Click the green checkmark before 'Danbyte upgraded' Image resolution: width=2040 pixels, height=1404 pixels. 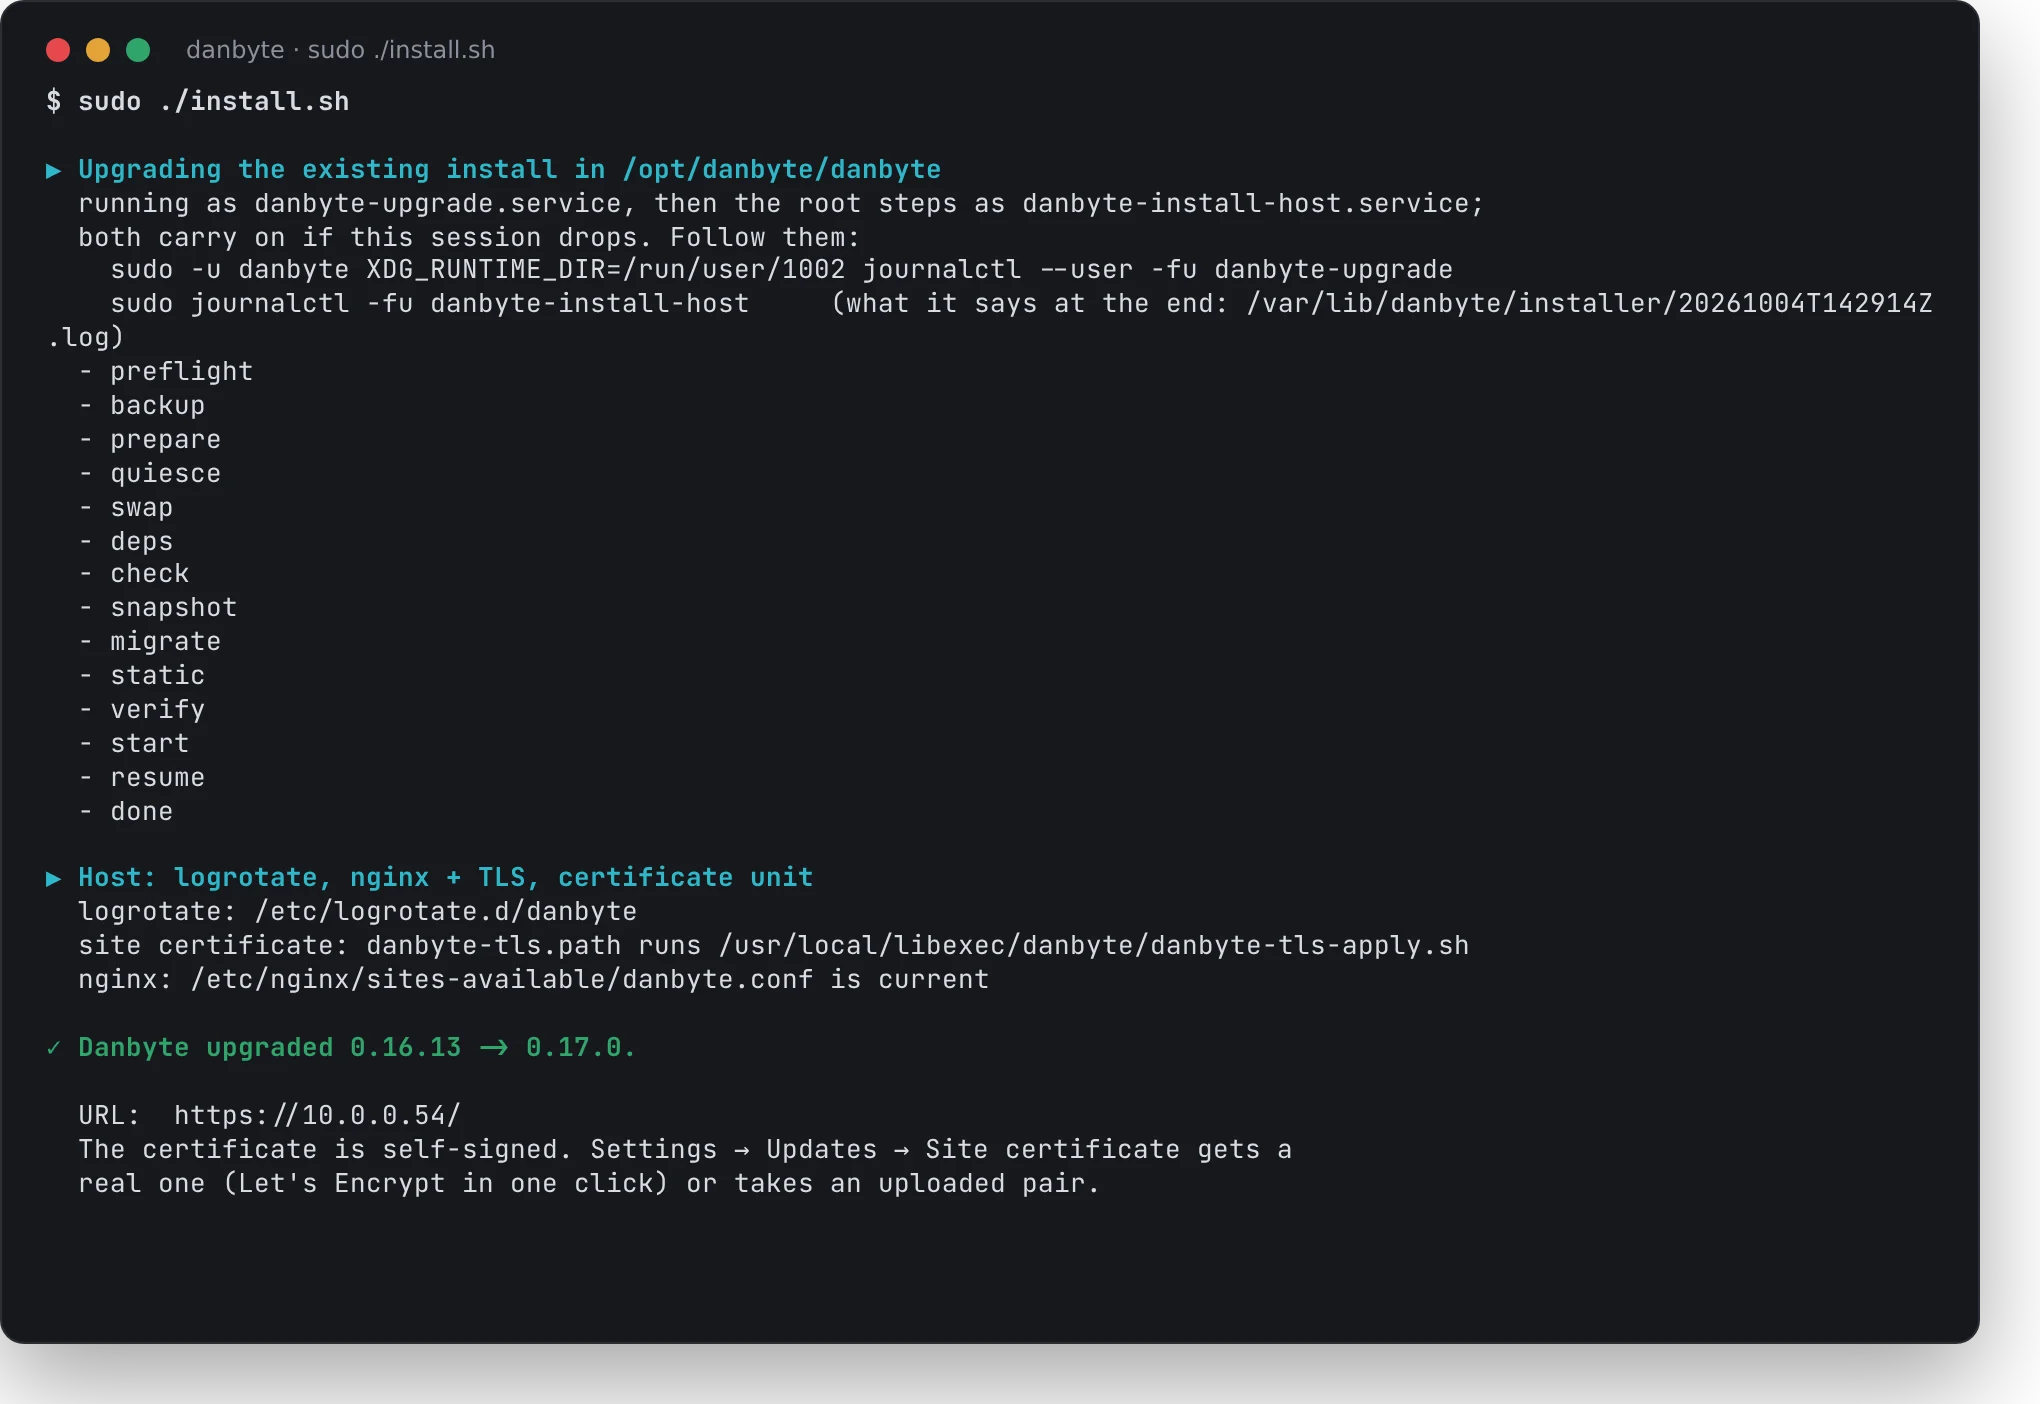54,1048
